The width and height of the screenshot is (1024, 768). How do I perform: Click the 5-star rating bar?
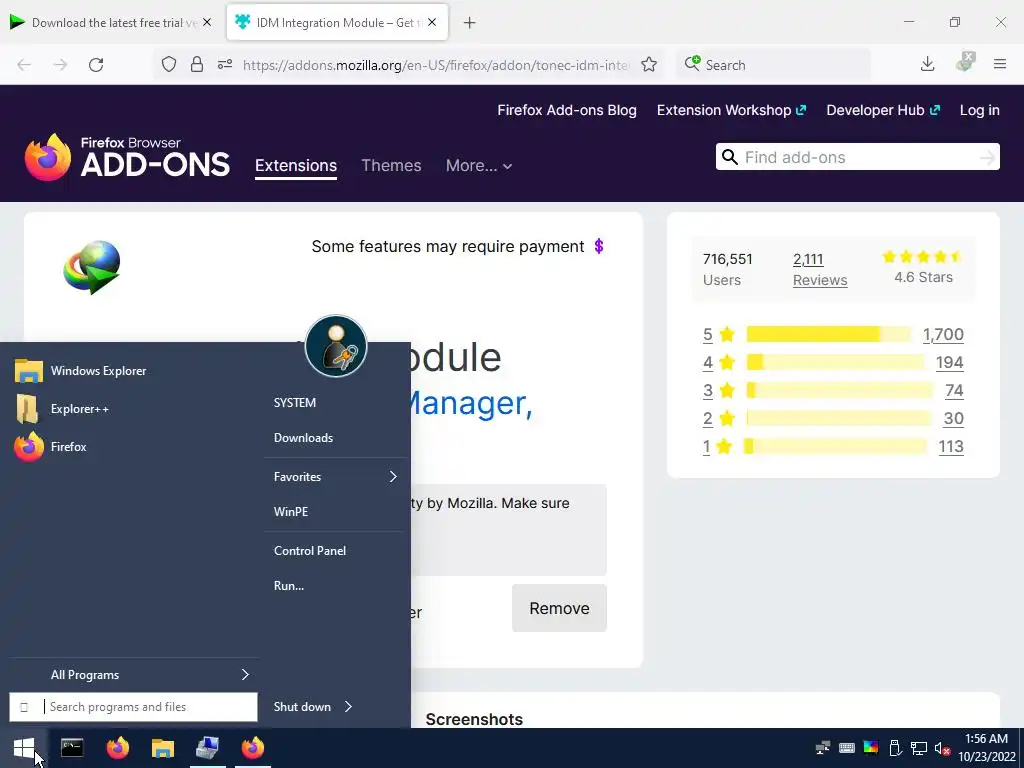pos(829,334)
